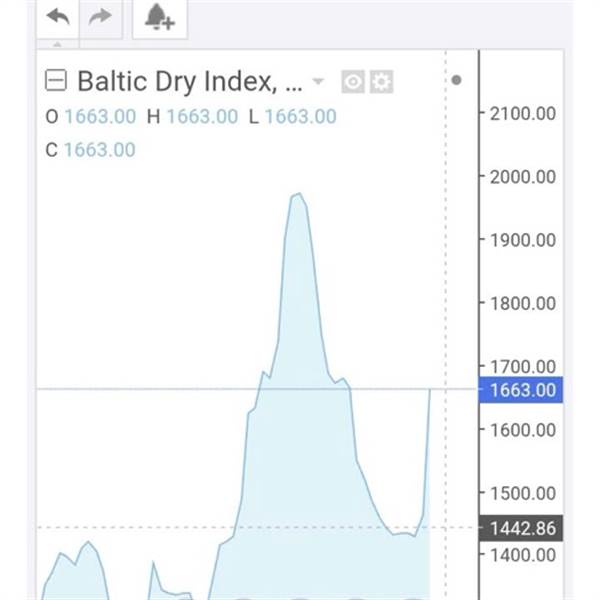Viewport: 600px width, 600px height.
Task: Open Baltic Dry Index settings gear
Action: pyautogui.click(x=381, y=82)
